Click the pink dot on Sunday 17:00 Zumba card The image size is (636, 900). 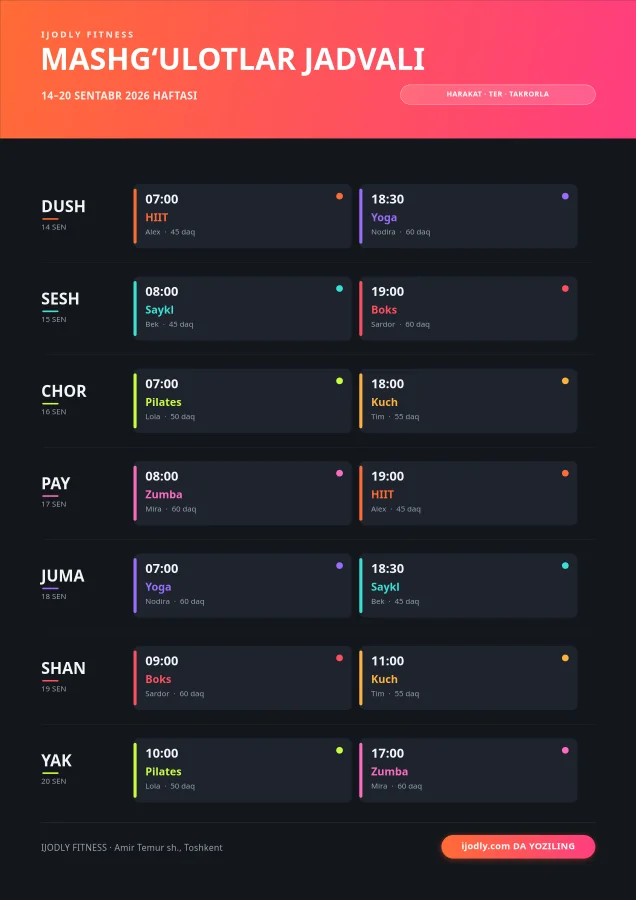click(565, 750)
